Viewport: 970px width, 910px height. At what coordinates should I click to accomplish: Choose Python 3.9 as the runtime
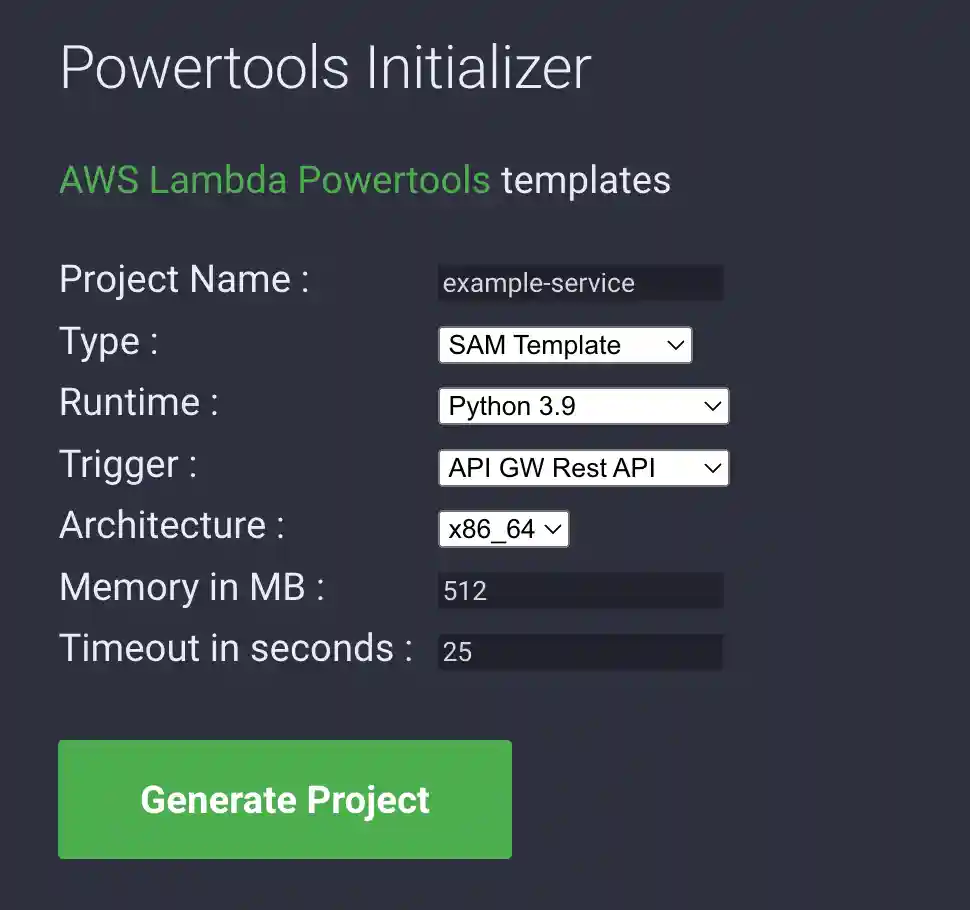583,406
